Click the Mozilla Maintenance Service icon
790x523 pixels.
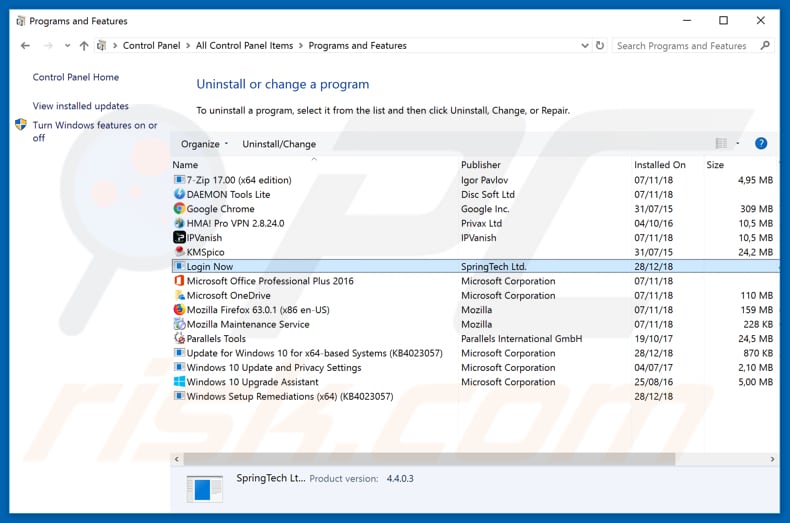(179, 324)
